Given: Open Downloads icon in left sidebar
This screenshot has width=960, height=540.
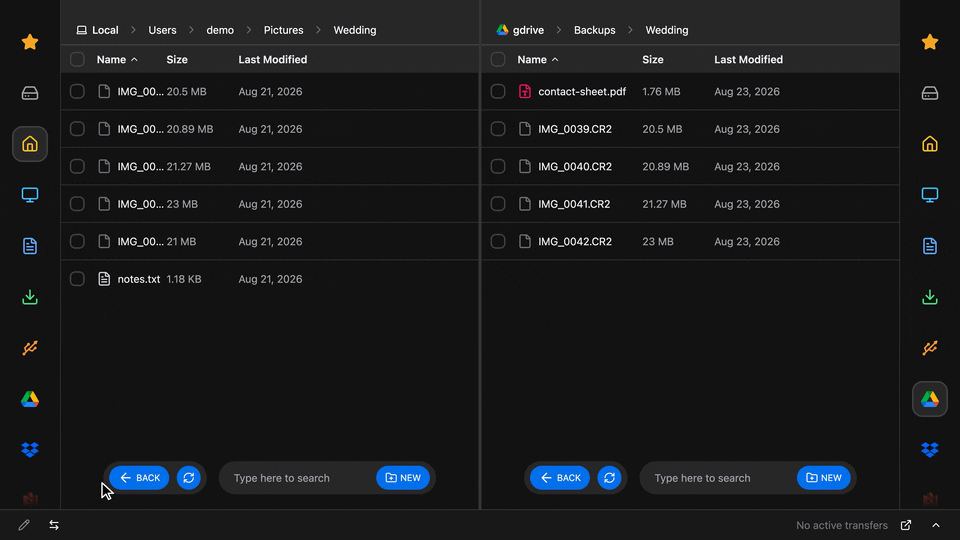Looking at the screenshot, I should pyautogui.click(x=30, y=297).
